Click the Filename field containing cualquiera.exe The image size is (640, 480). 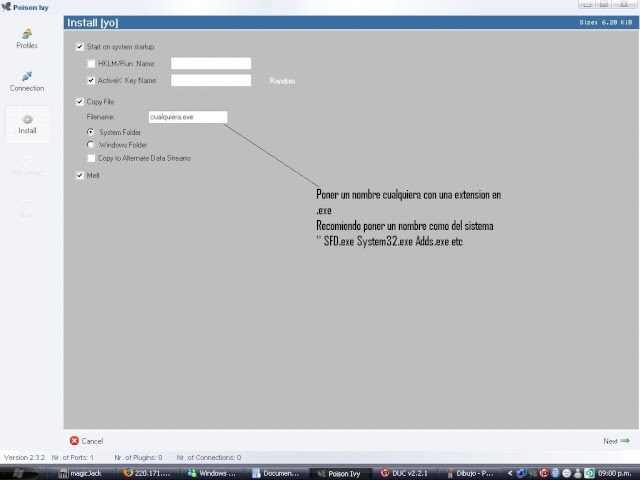click(x=188, y=117)
